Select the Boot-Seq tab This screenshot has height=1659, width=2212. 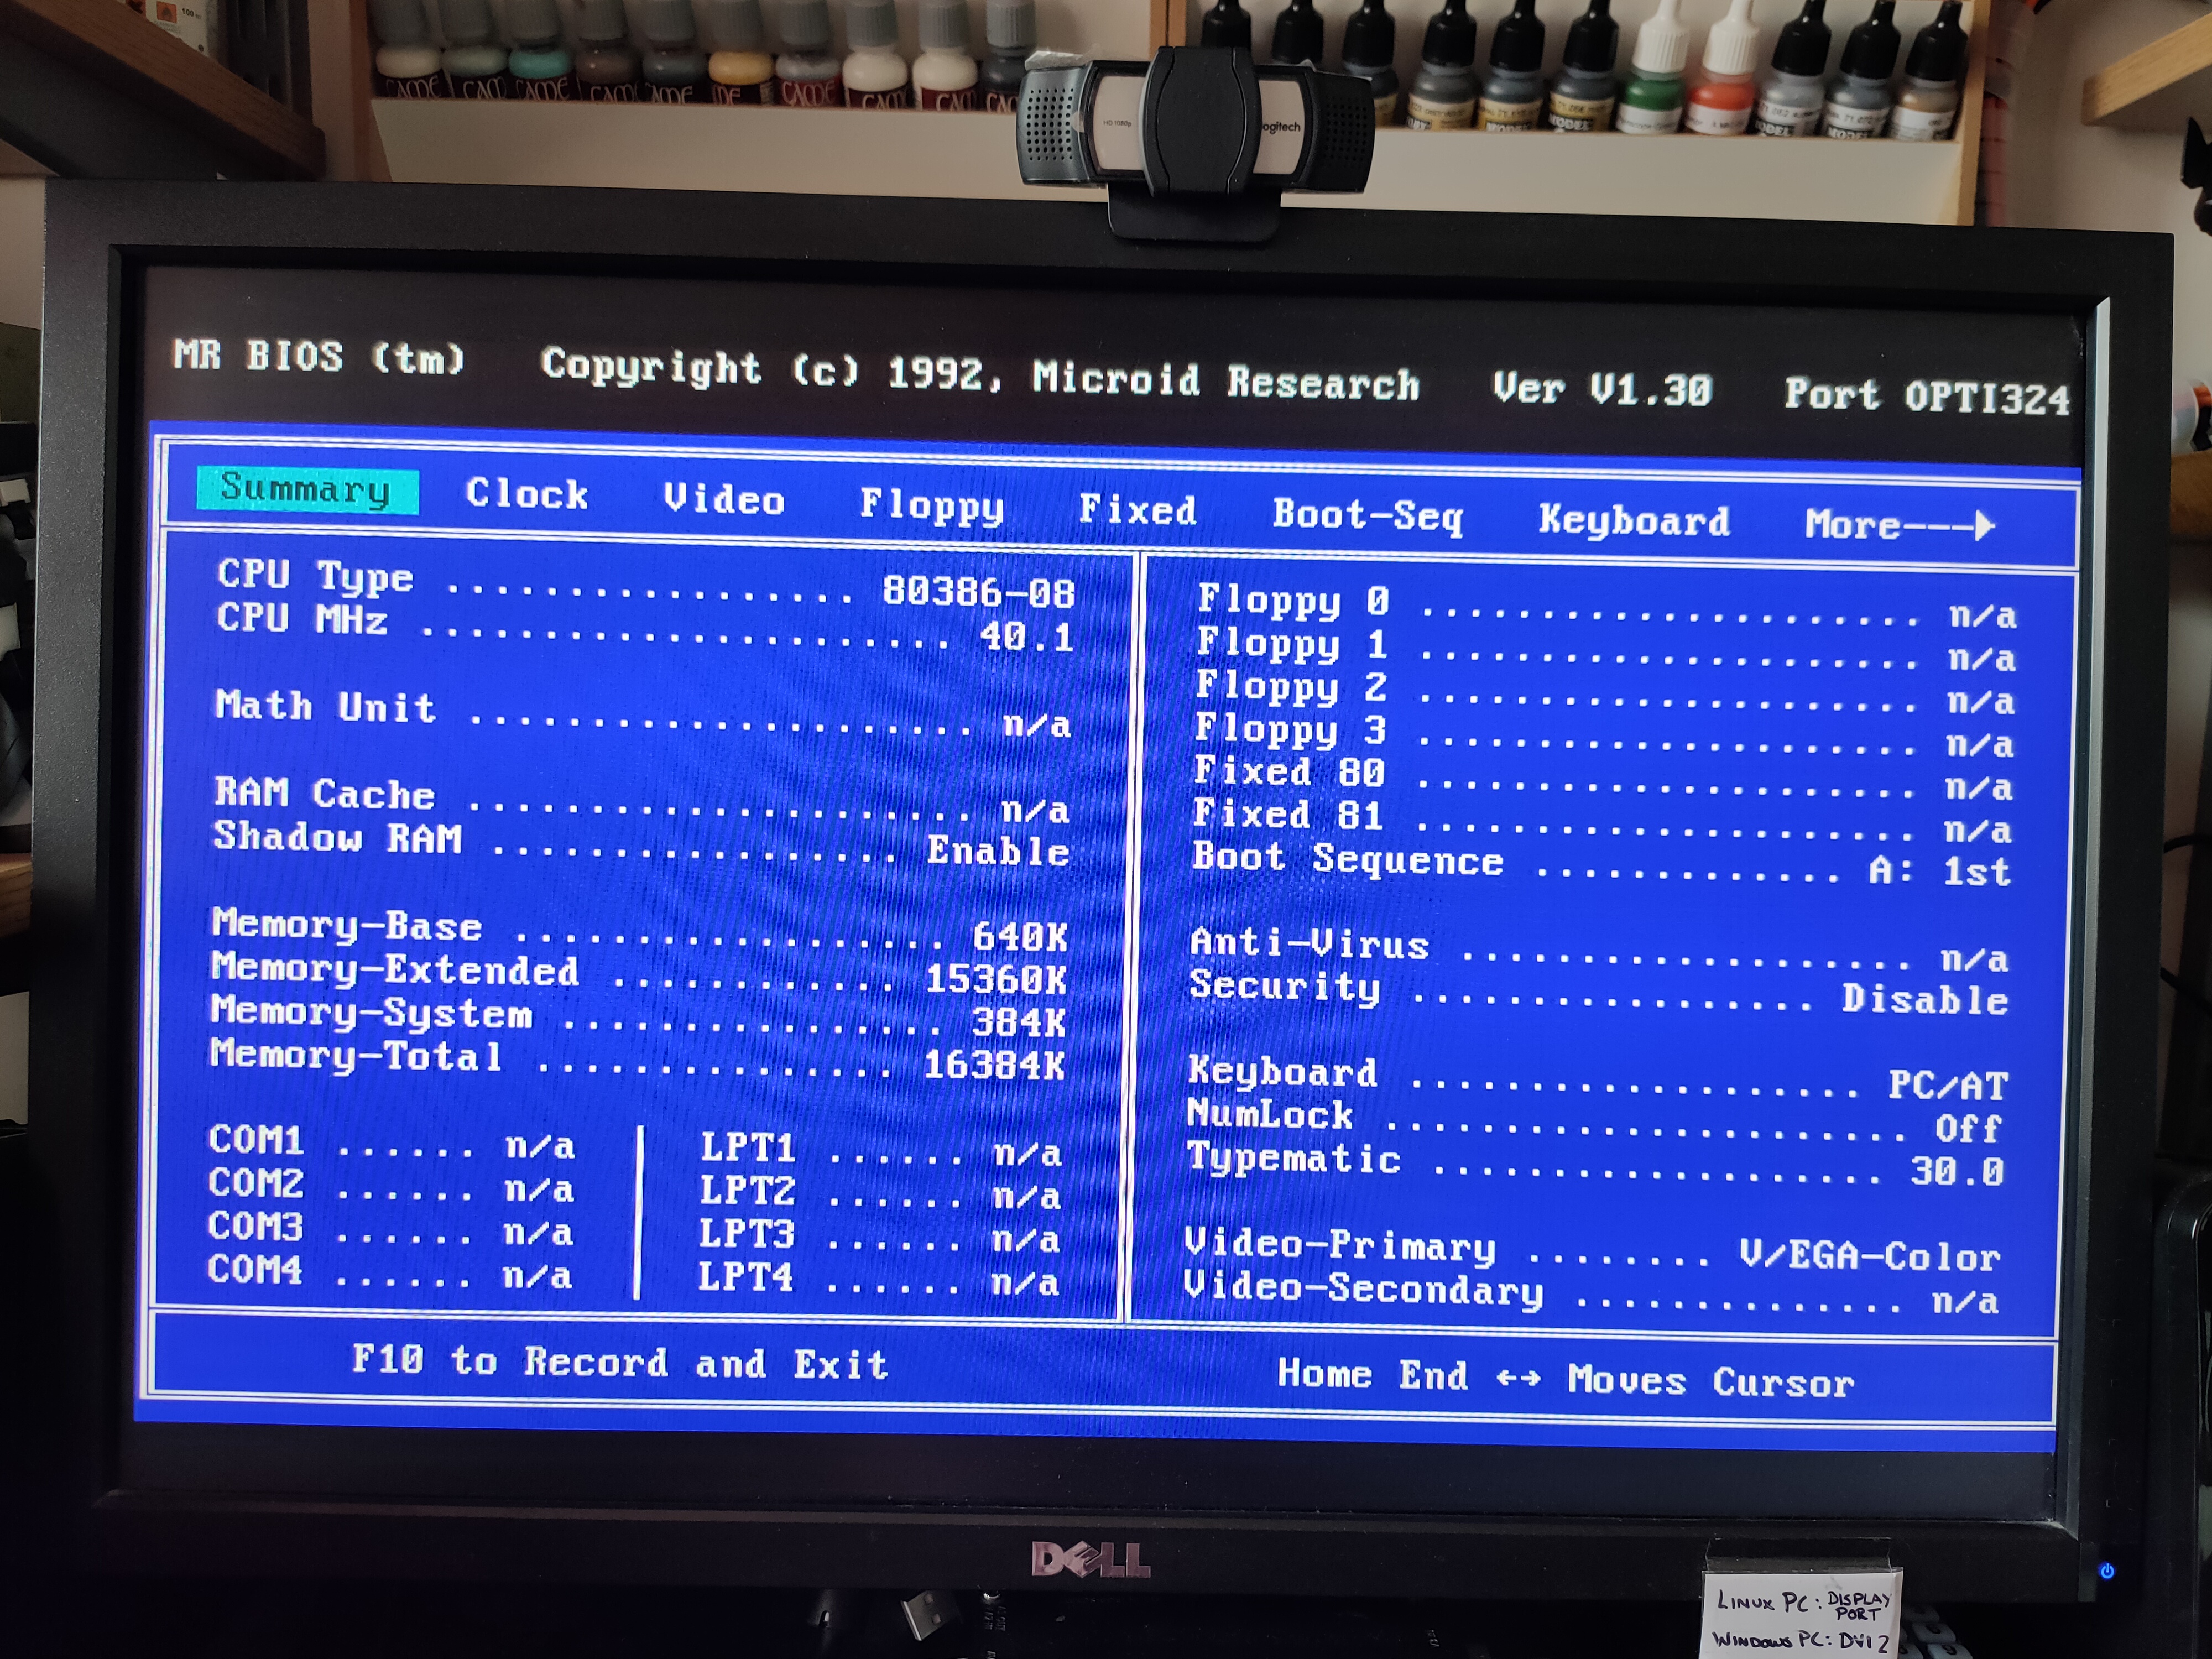tap(1367, 516)
